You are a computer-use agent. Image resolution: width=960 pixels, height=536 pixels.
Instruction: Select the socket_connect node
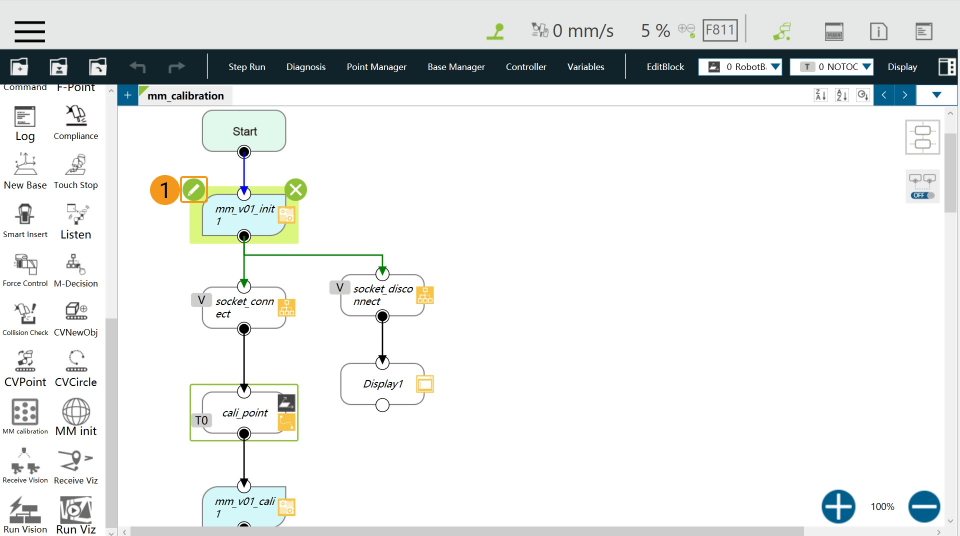point(244,308)
